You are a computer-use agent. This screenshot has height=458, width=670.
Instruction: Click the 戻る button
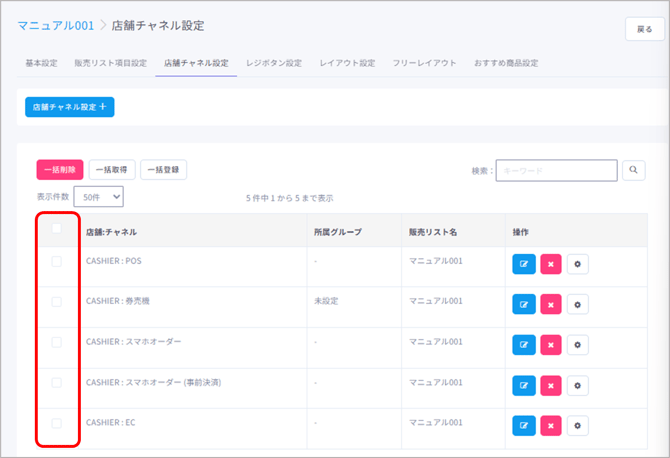[644, 30]
